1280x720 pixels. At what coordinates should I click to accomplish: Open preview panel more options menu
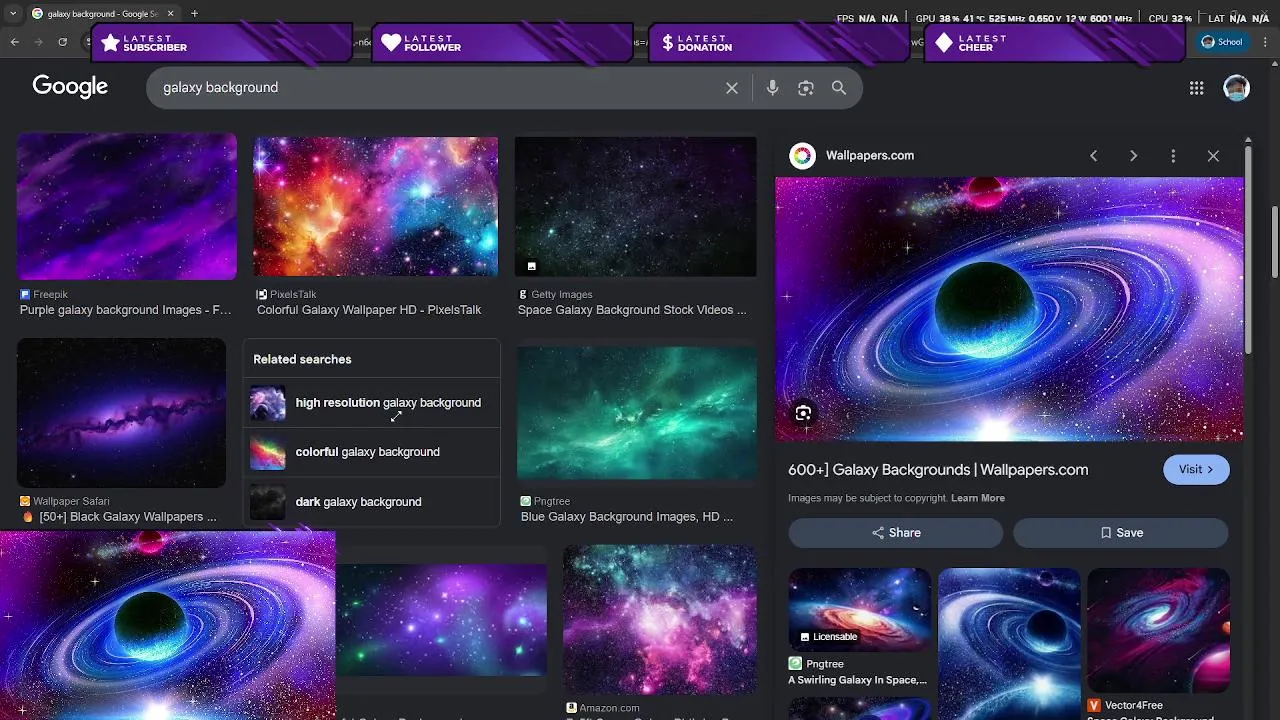[1173, 156]
